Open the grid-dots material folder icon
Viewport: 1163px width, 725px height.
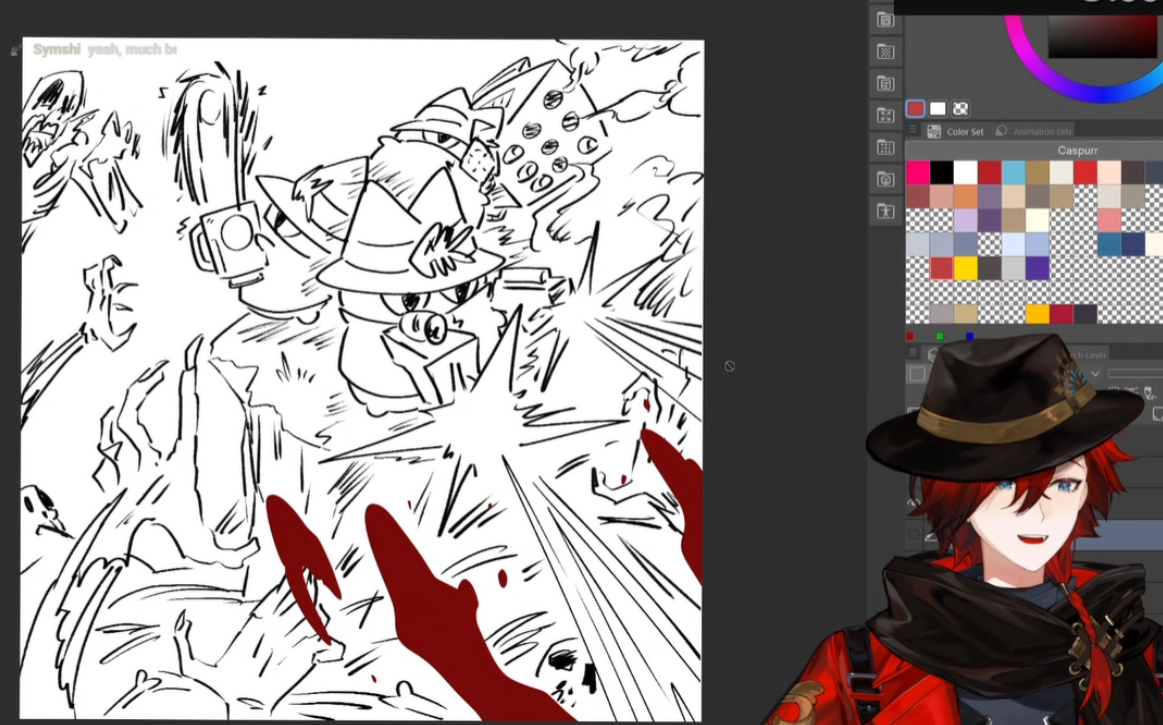(x=886, y=148)
